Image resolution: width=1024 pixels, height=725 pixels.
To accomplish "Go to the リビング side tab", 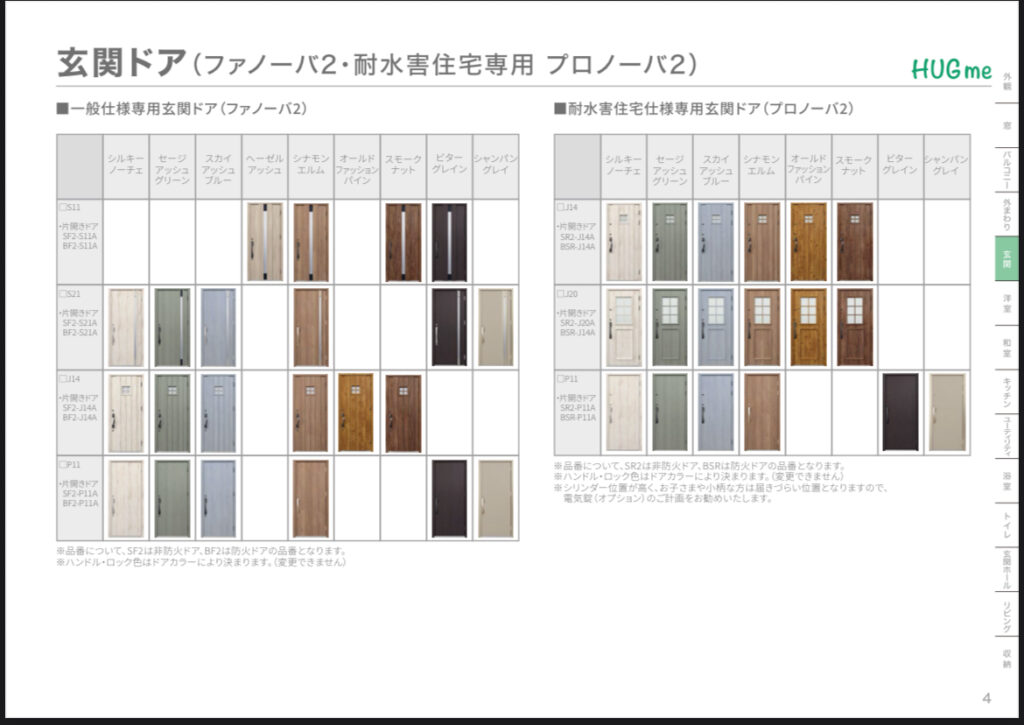I will click(x=1007, y=615).
